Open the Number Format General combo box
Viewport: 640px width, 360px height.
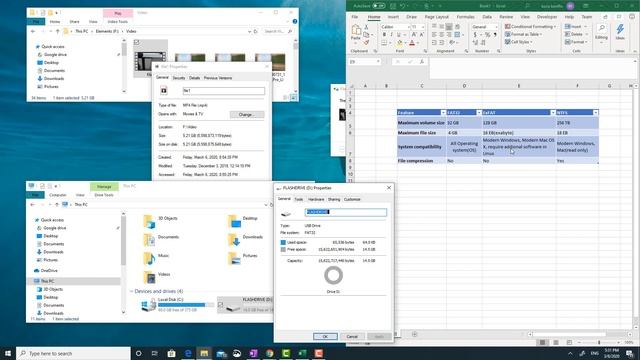coord(484,27)
